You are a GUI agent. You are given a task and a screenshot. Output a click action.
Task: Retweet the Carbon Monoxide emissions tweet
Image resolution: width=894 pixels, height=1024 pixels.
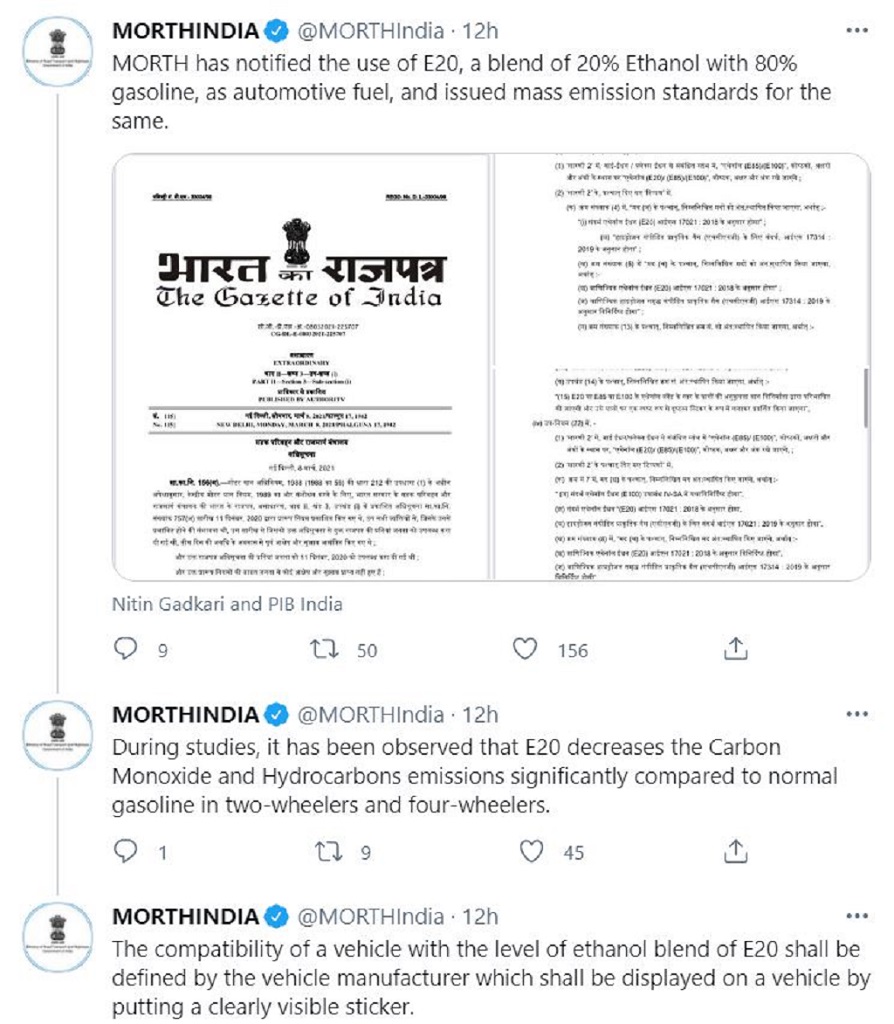324,851
